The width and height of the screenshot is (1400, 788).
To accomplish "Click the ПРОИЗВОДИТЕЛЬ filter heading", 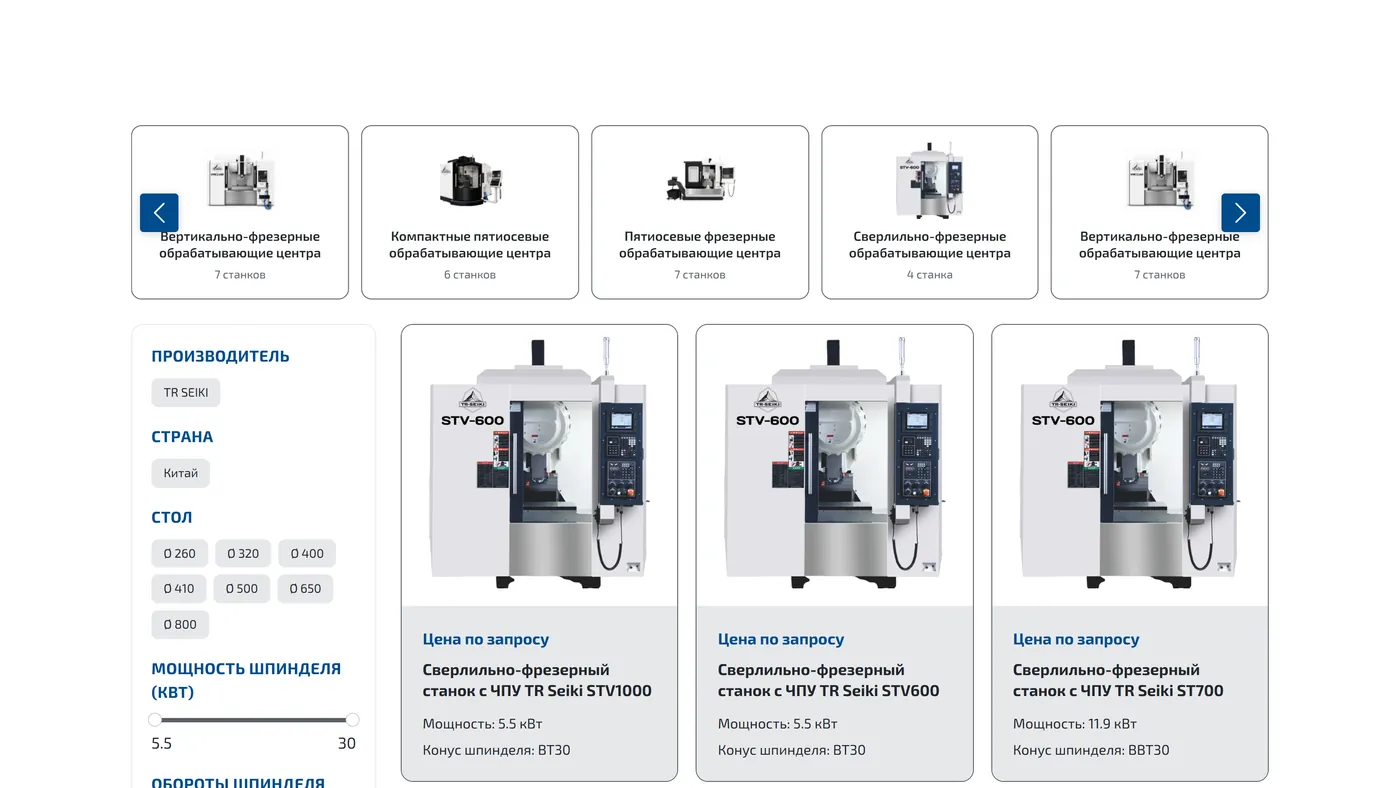I will (220, 356).
